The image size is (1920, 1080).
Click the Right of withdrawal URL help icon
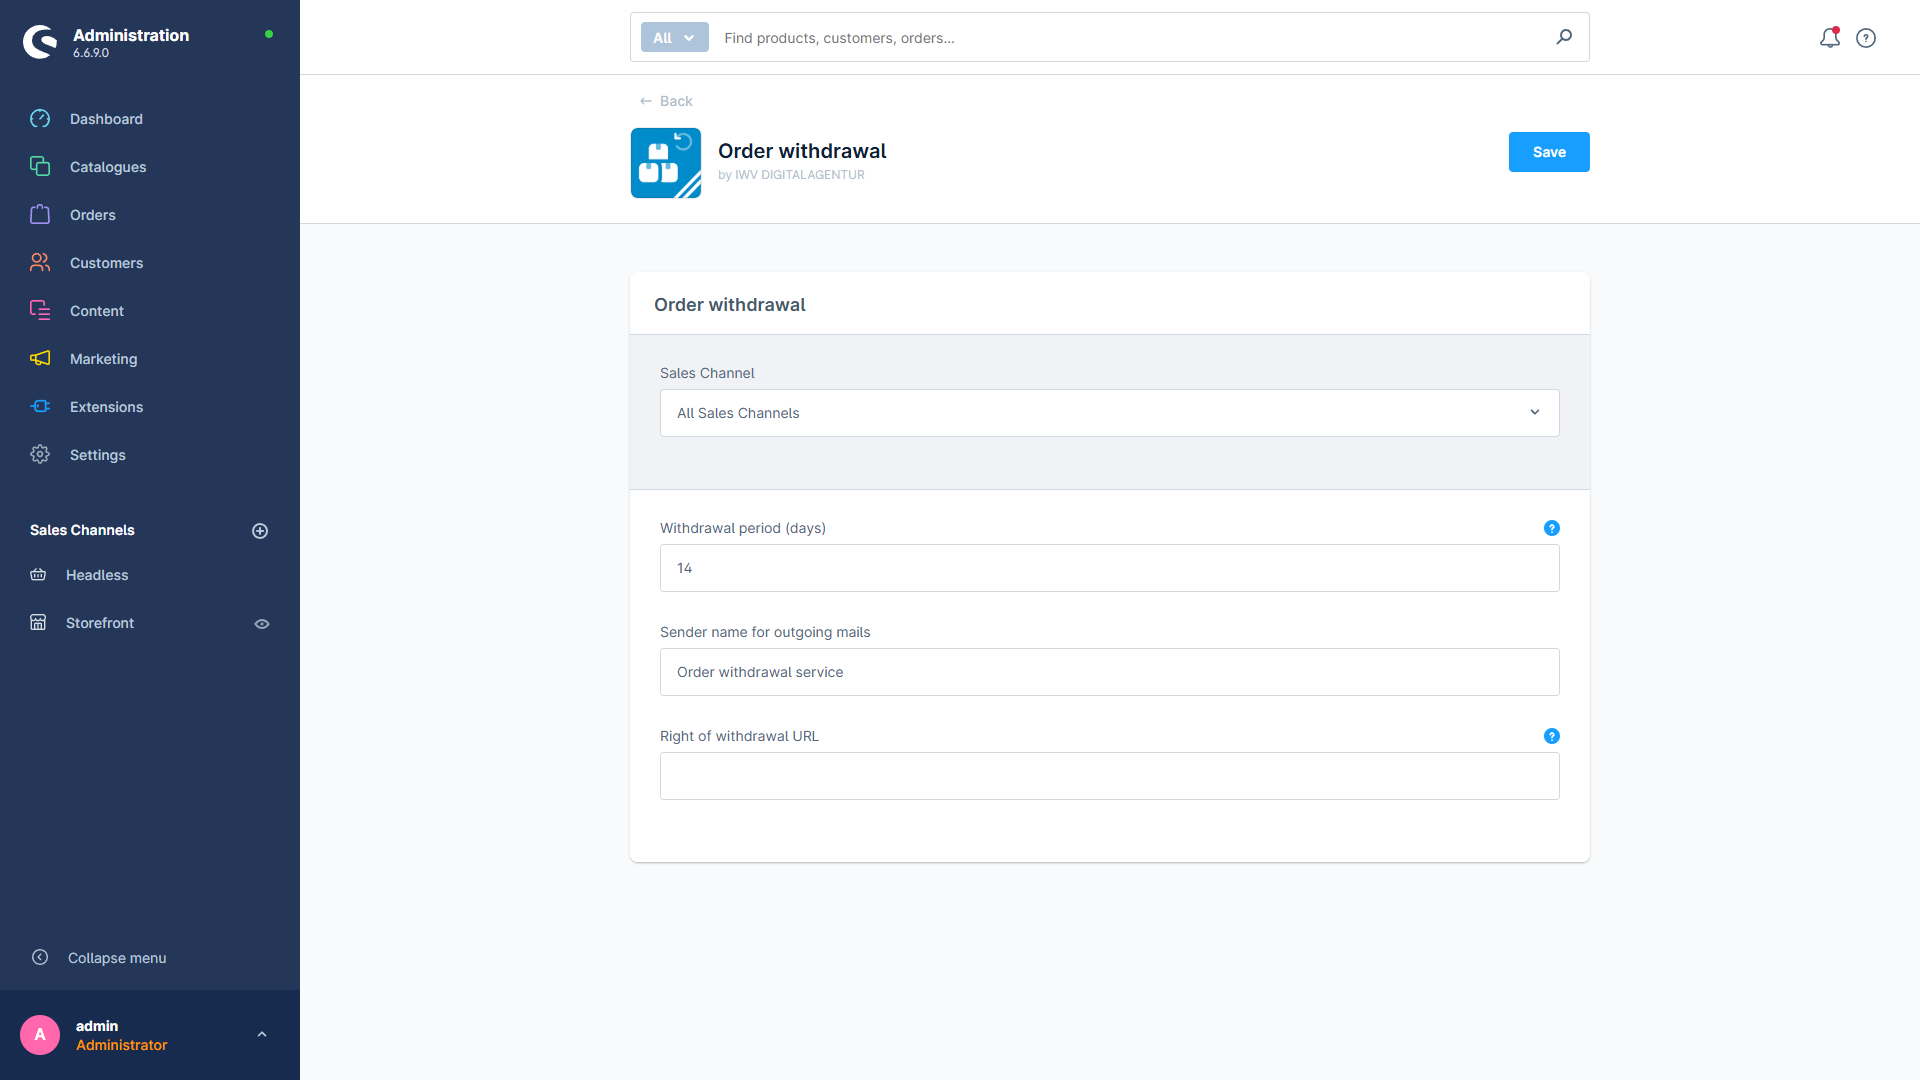(x=1551, y=736)
